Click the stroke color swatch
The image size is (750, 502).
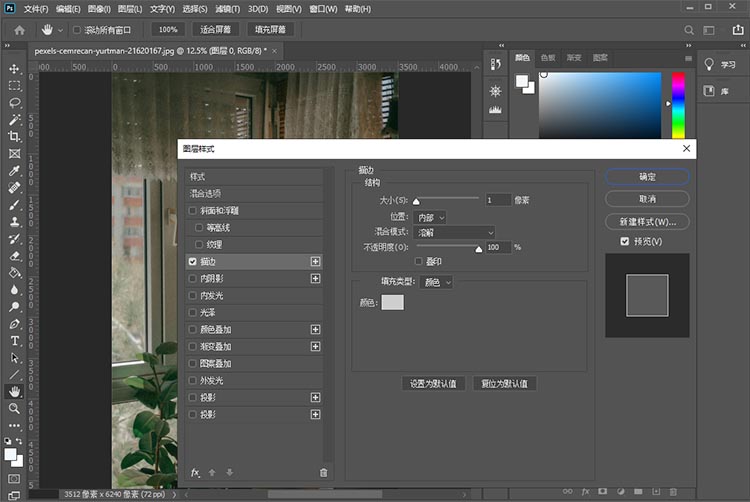[393, 303]
